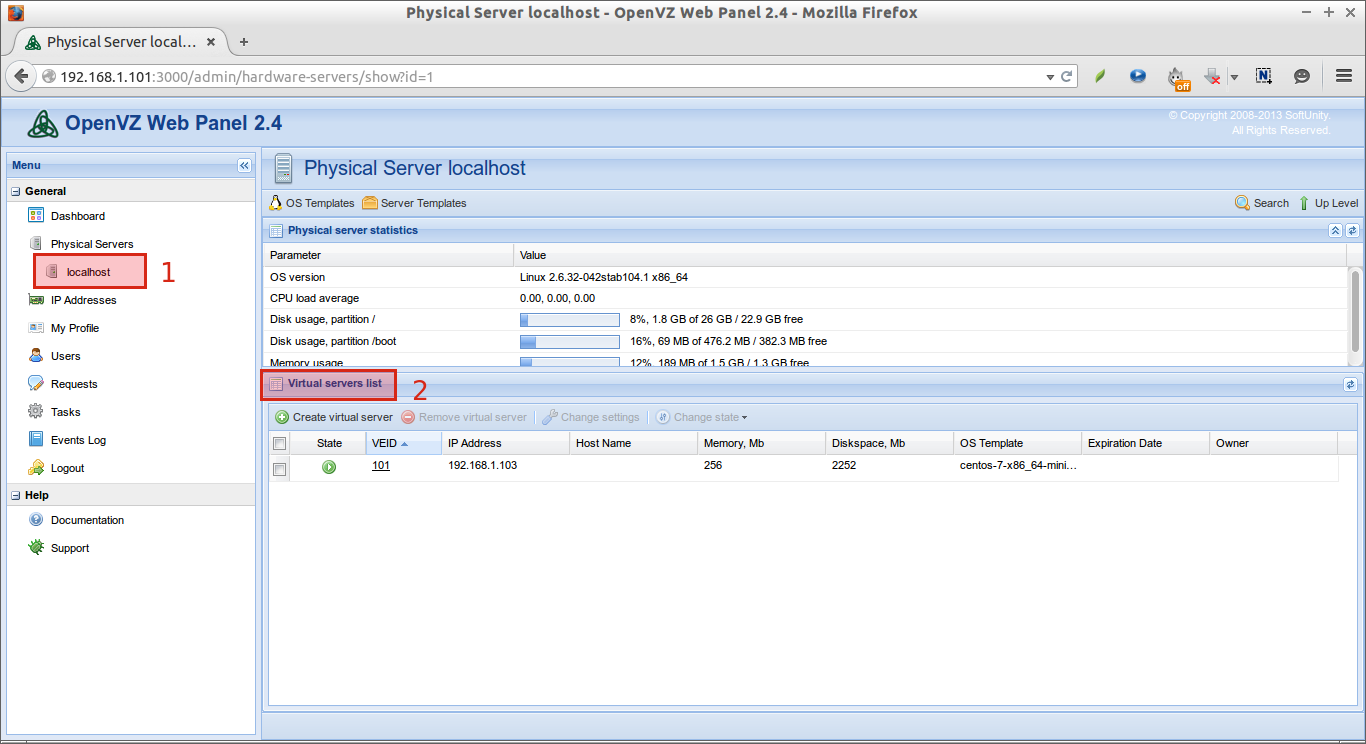Toggle the select-all checkbox in table header
This screenshot has width=1366, height=744.
pos(280,444)
